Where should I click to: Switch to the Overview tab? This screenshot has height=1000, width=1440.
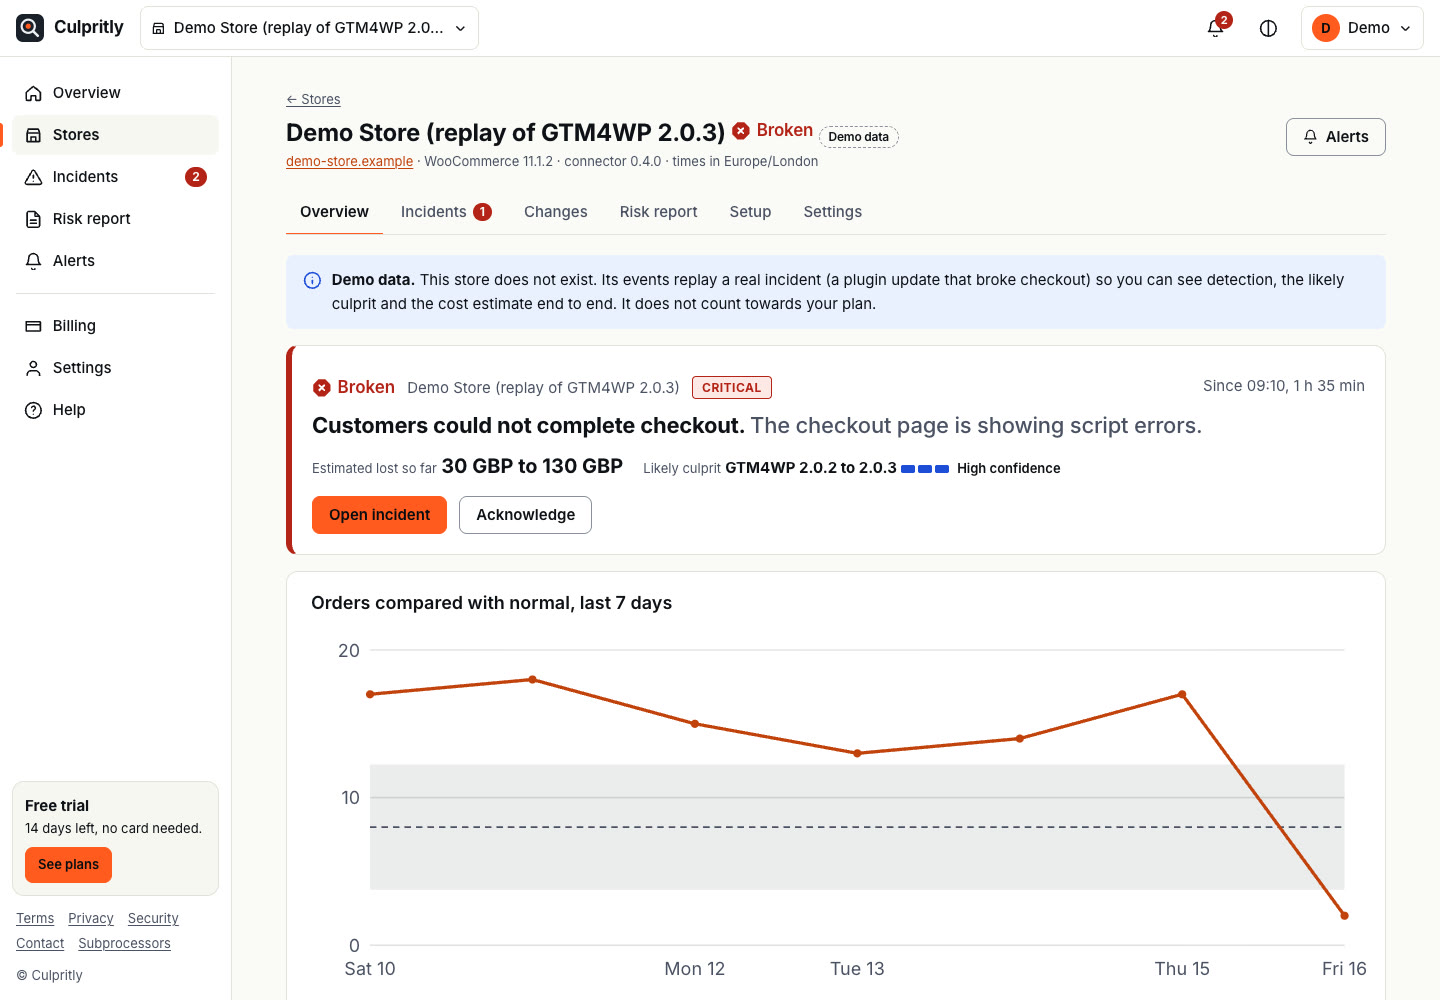334,212
